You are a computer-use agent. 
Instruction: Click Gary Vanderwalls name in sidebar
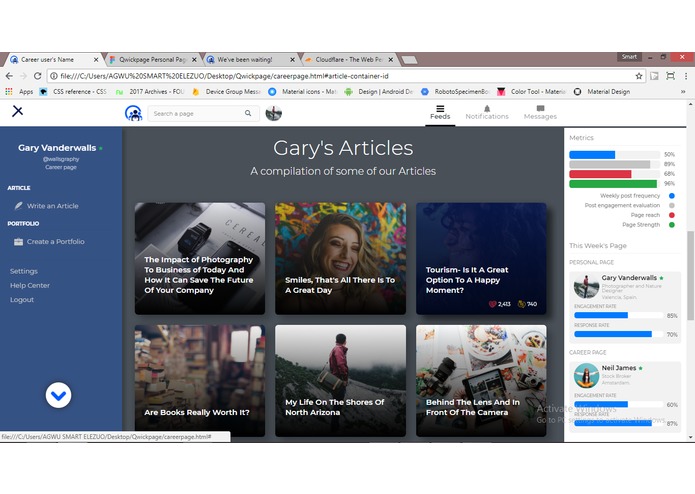coord(57,148)
